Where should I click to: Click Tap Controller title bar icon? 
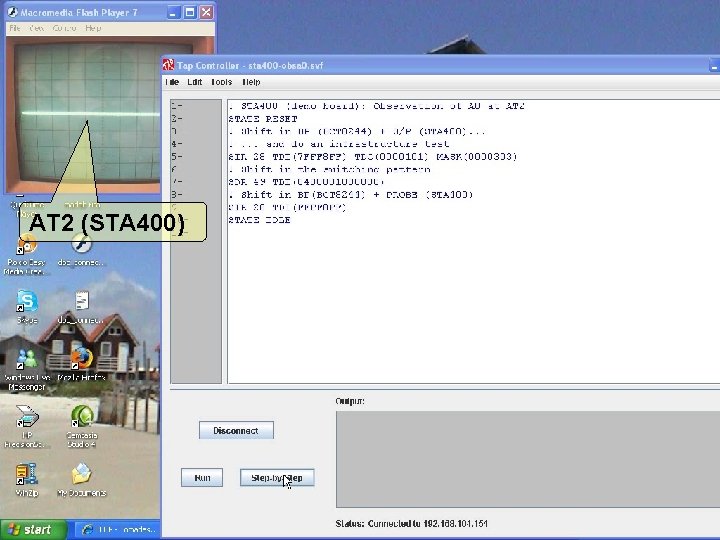[x=169, y=65]
